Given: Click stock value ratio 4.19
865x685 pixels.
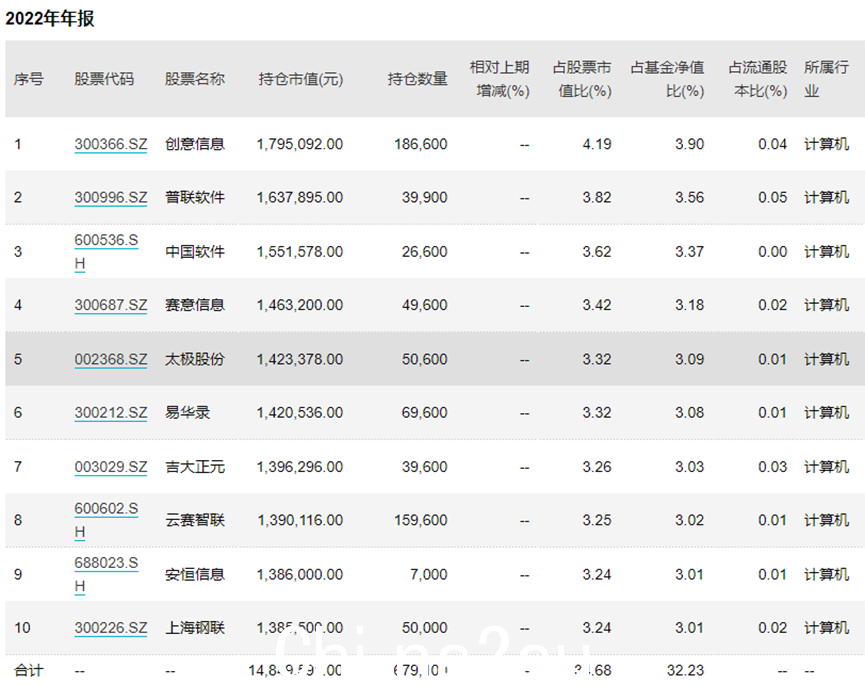Looking at the screenshot, I should 597,145.
